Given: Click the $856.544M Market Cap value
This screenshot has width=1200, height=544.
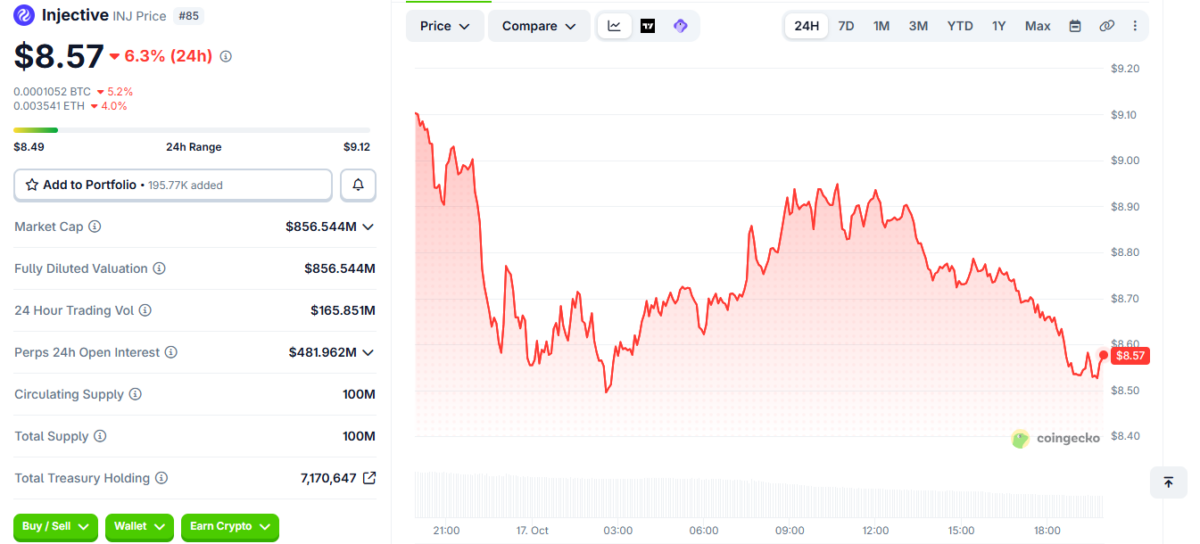Looking at the screenshot, I should tap(321, 227).
